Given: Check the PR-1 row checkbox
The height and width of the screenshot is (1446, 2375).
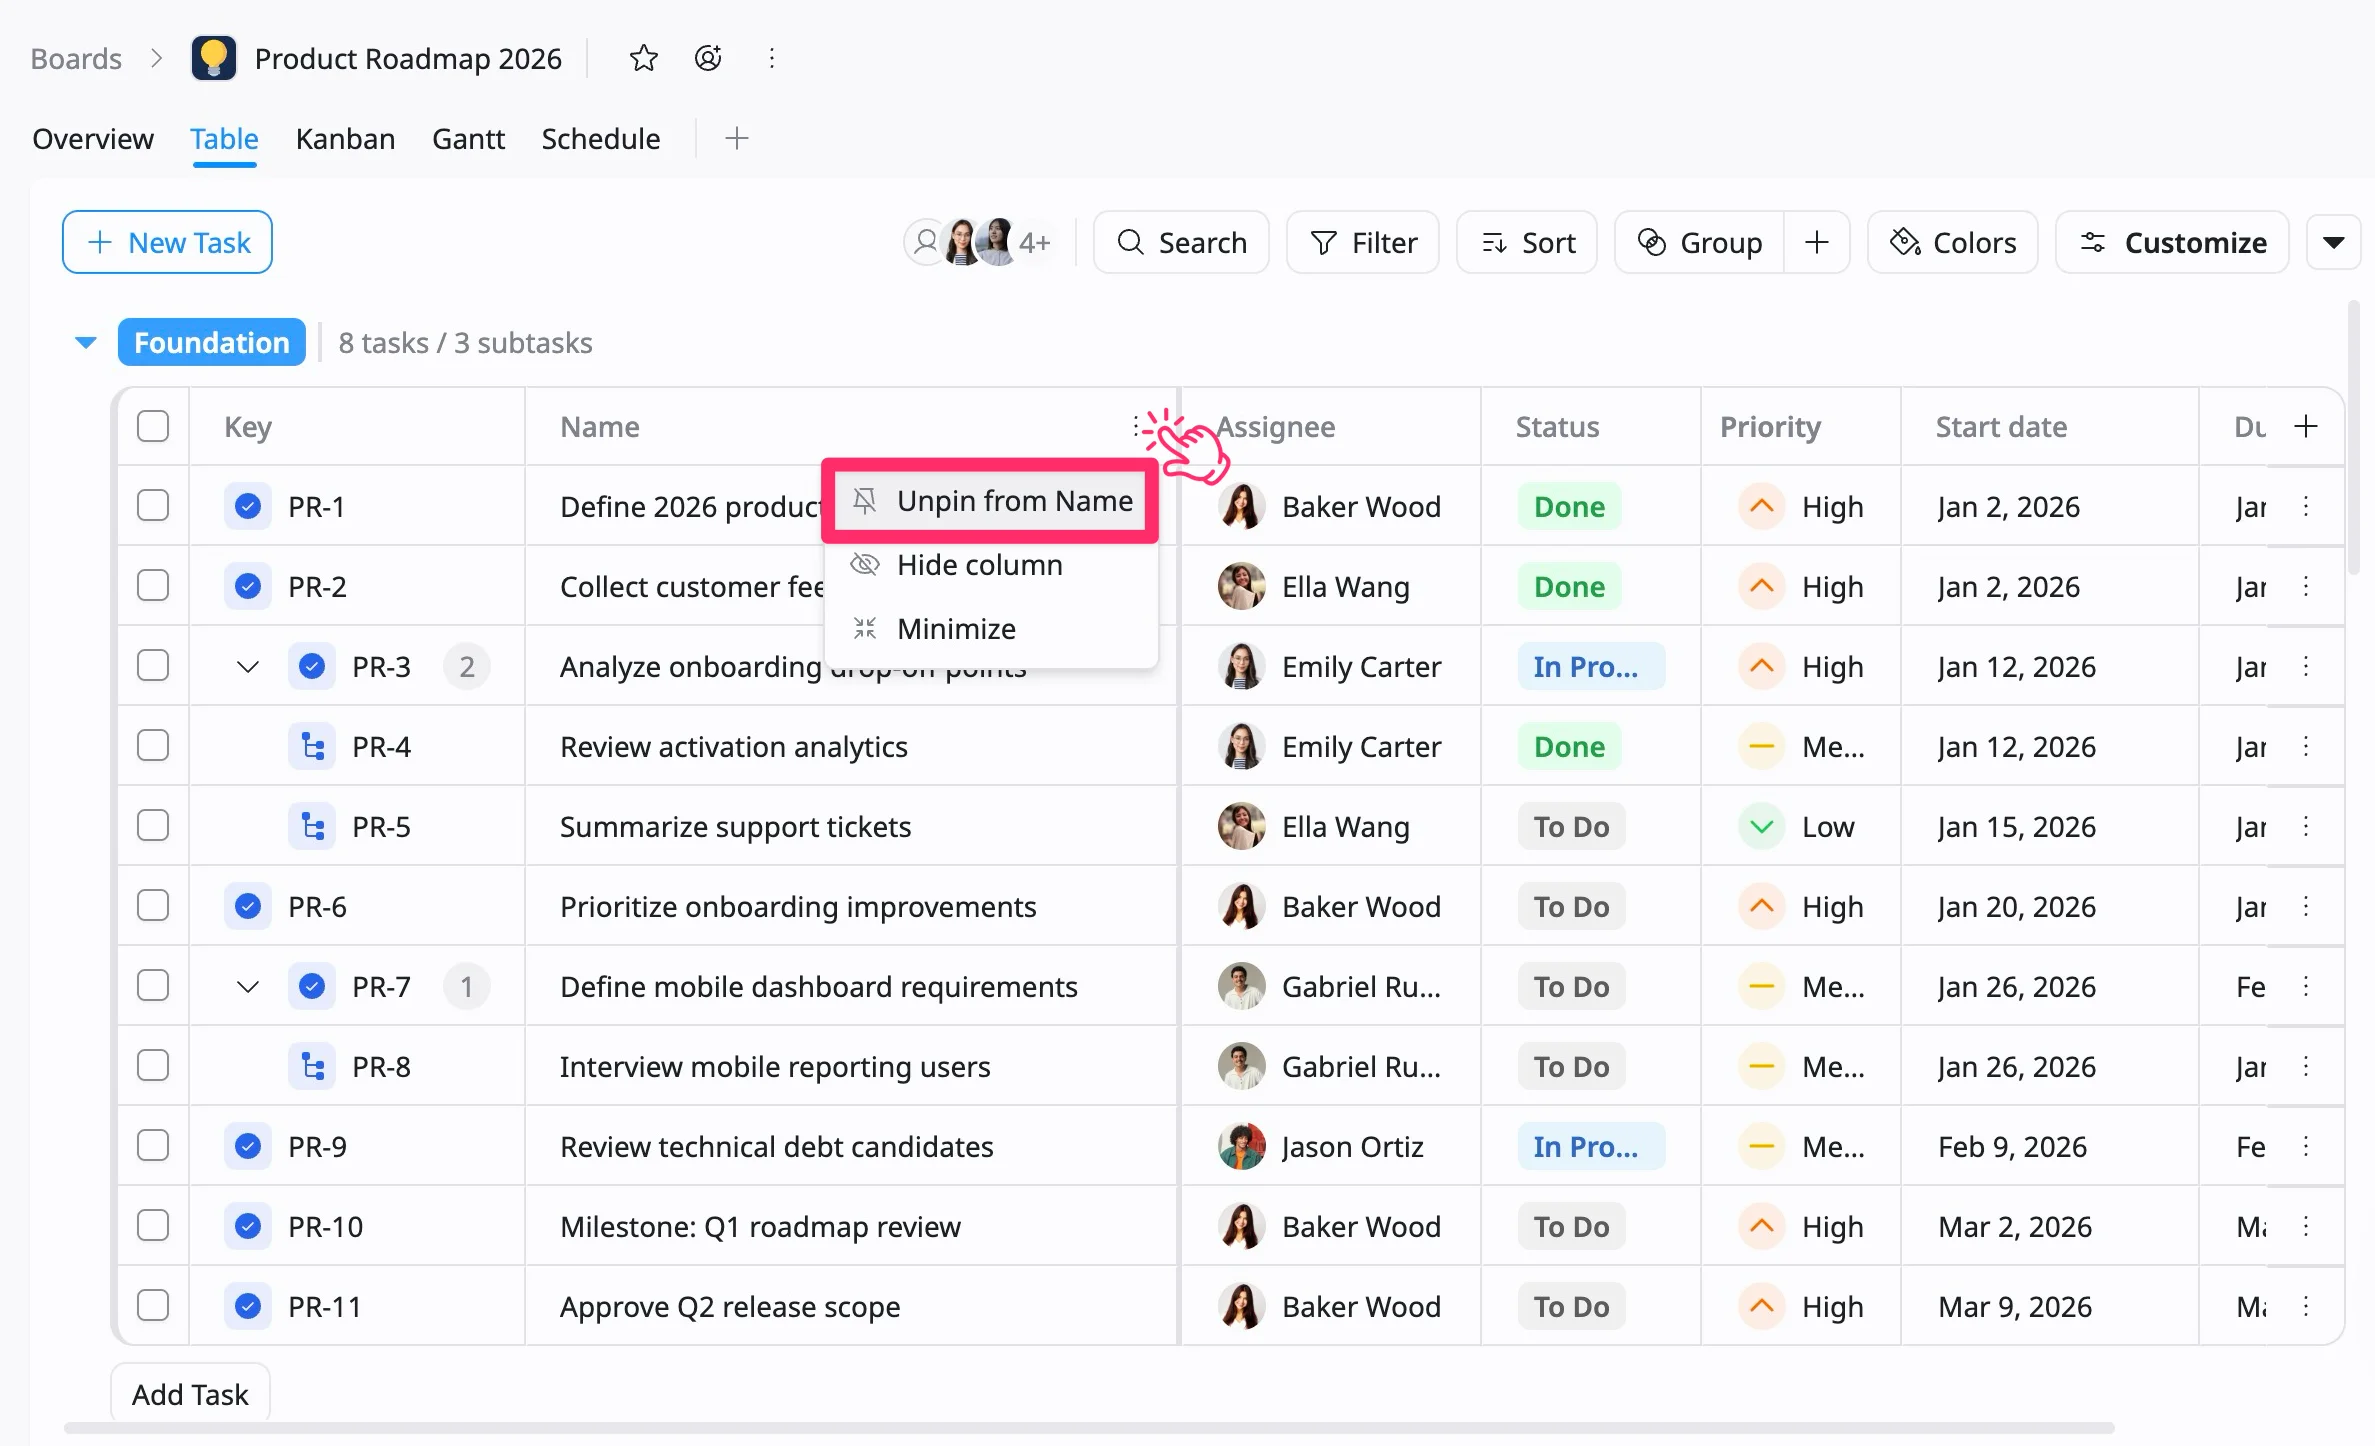Looking at the screenshot, I should (x=153, y=506).
